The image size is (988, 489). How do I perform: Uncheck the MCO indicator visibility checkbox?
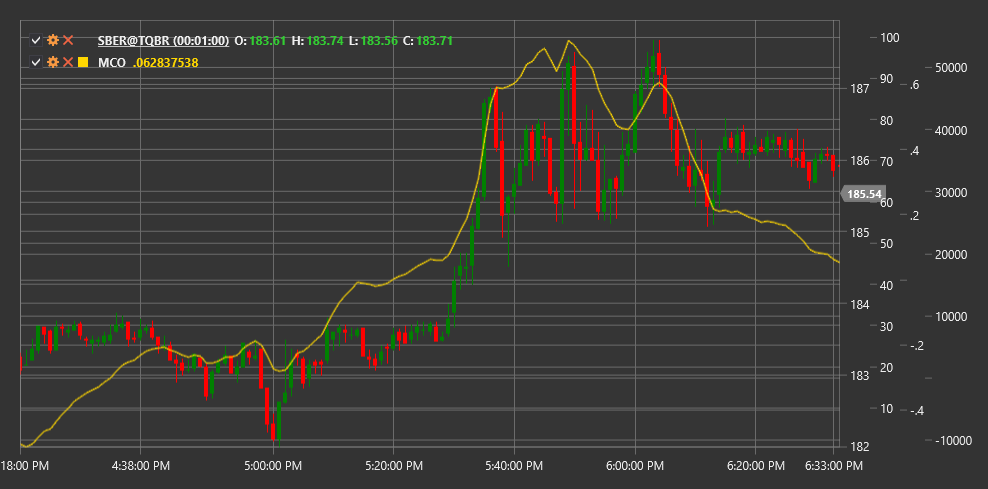pos(36,62)
